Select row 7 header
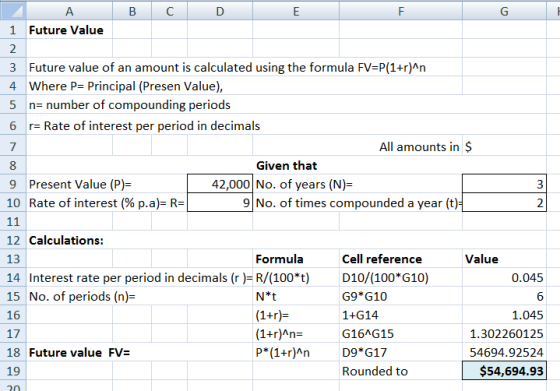560x391 pixels. pos(13,146)
